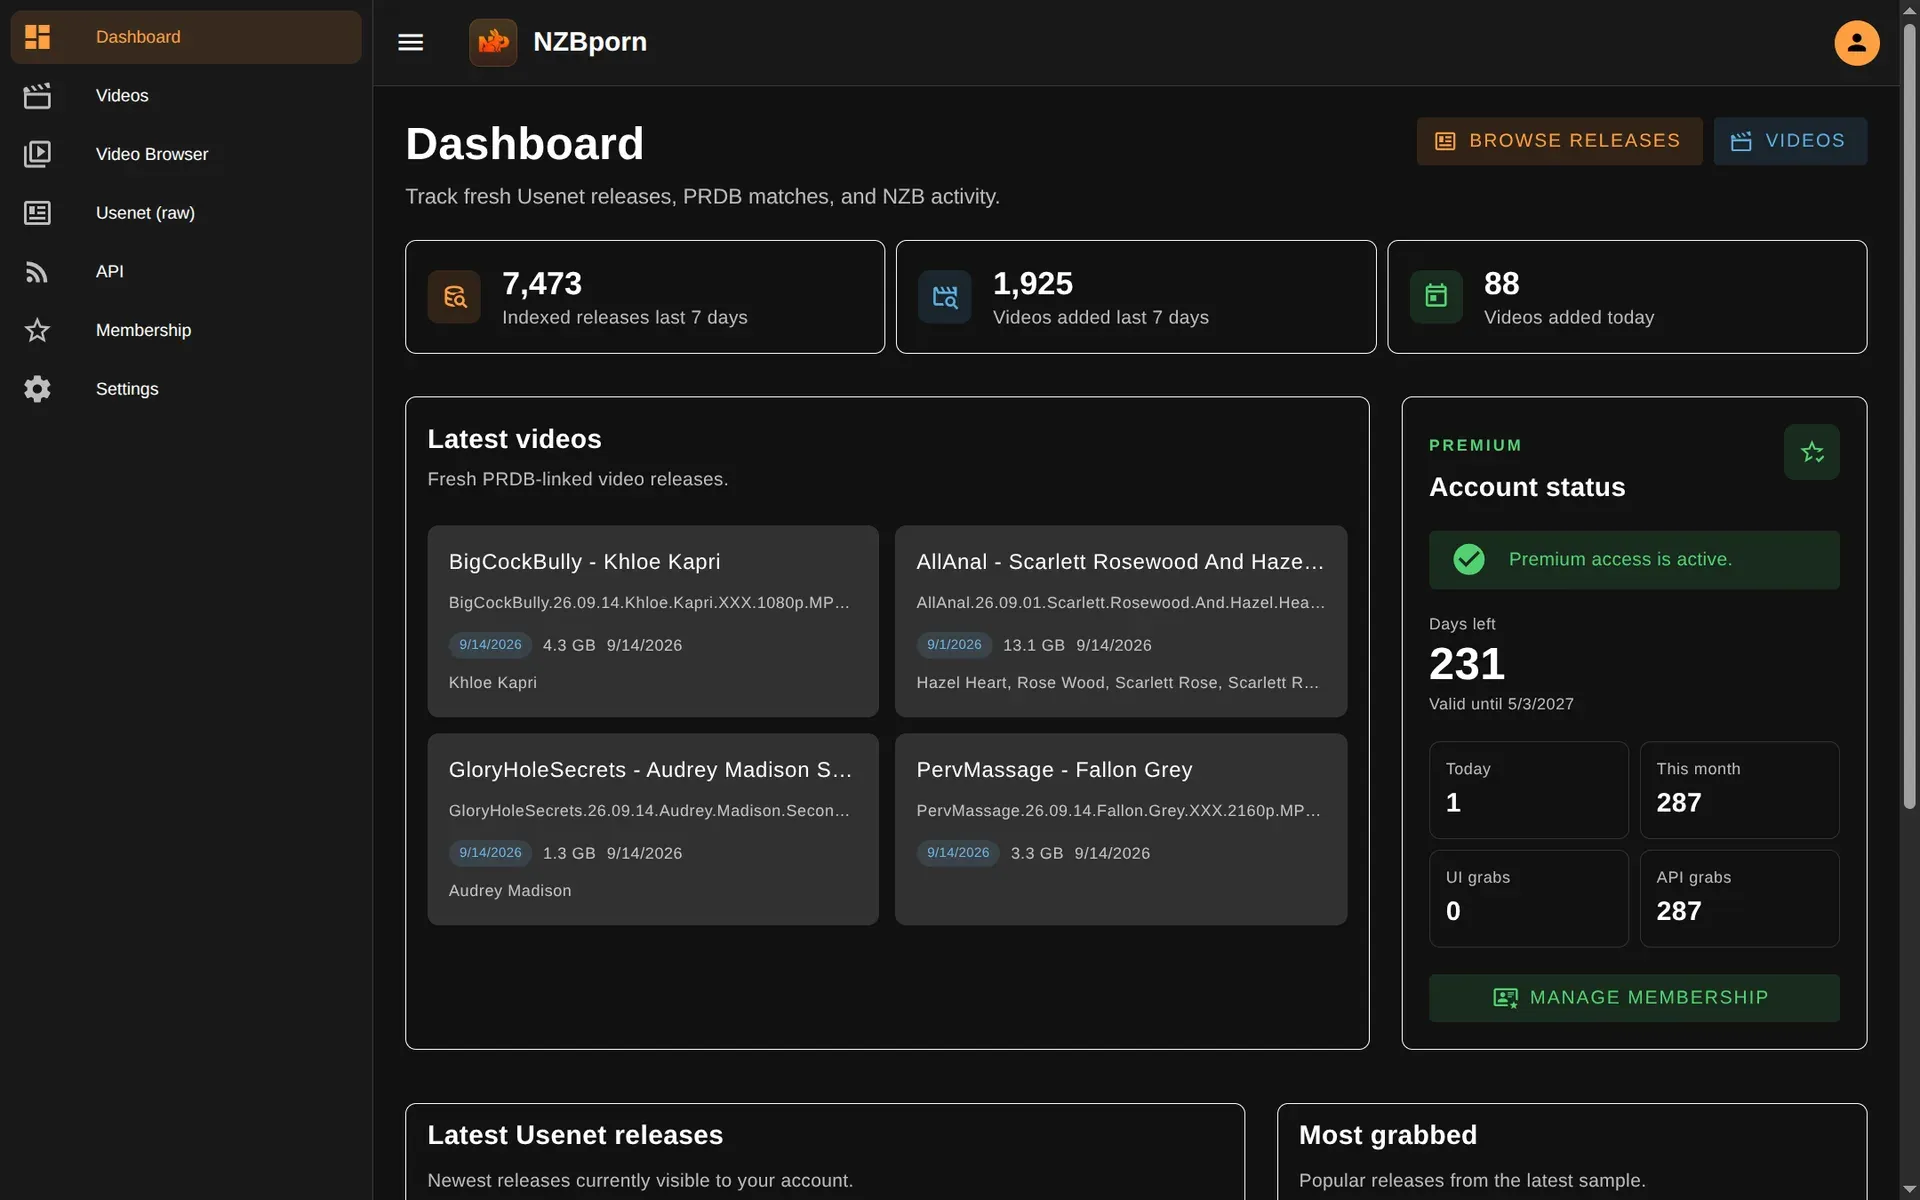The height and width of the screenshot is (1200, 1920).
Task: Open Settings in the sidebar
Action: point(186,389)
